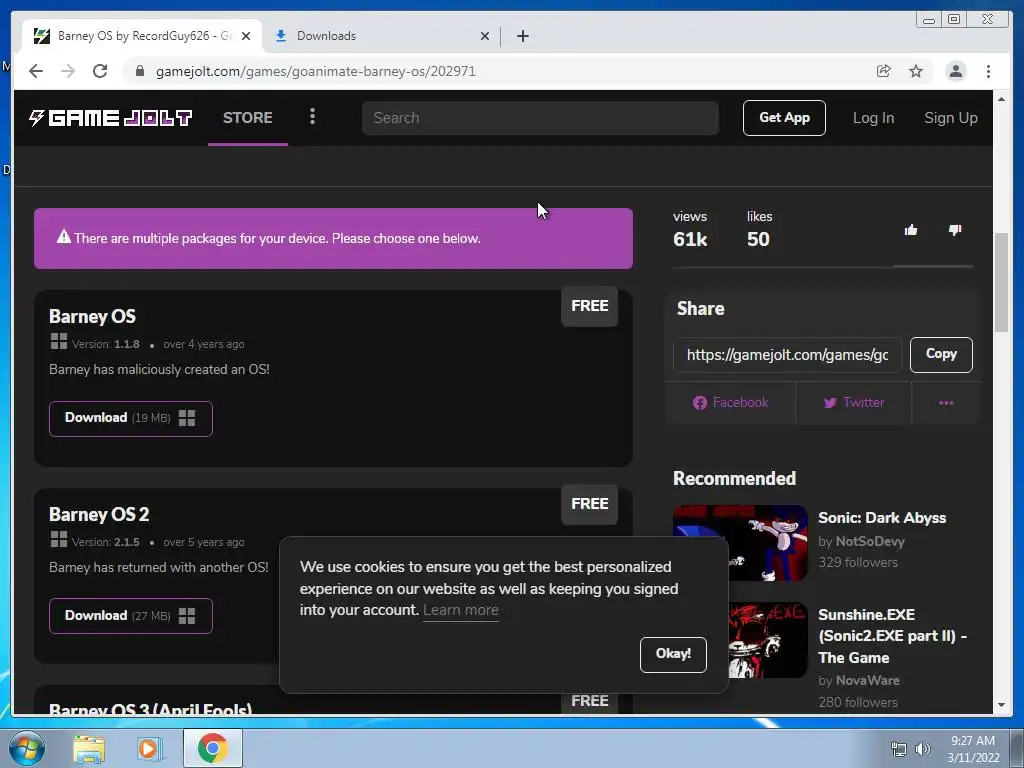Viewport: 1024px width, 768px height.
Task: Go back in Chrome
Action: click(x=36, y=71)
